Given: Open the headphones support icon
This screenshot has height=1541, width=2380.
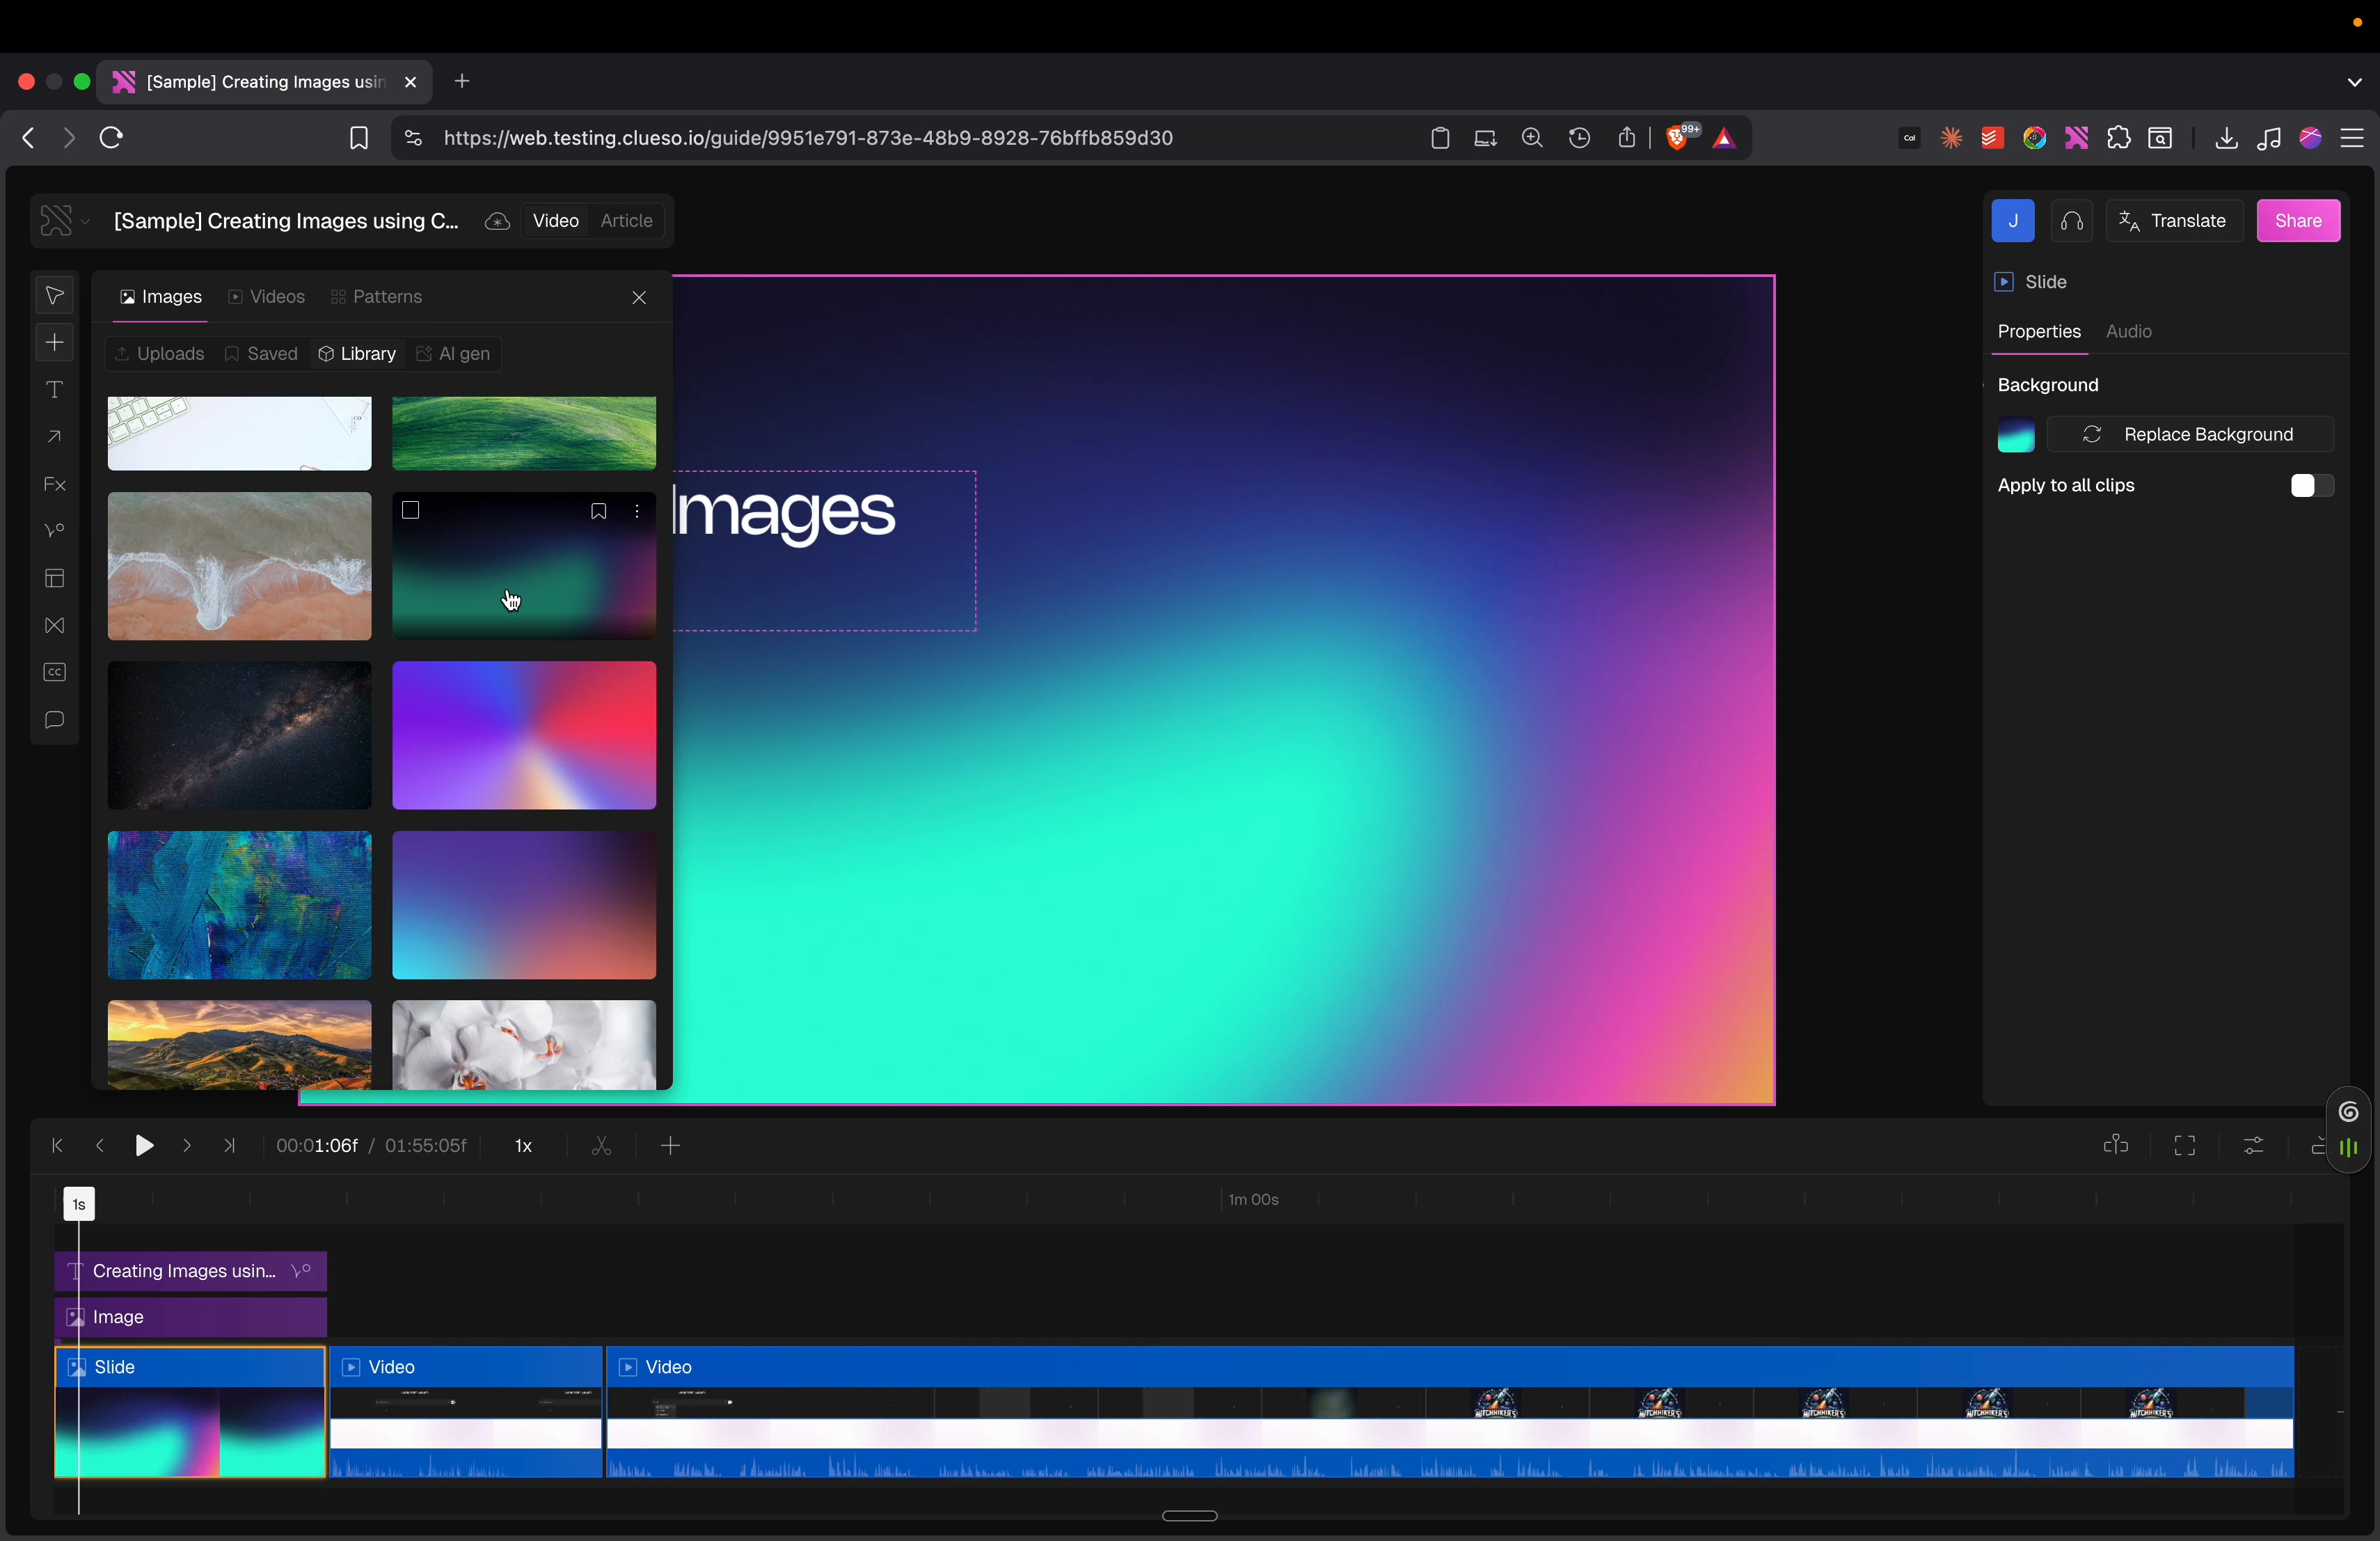Looking at the screenshot, I should click(2072, 221).
